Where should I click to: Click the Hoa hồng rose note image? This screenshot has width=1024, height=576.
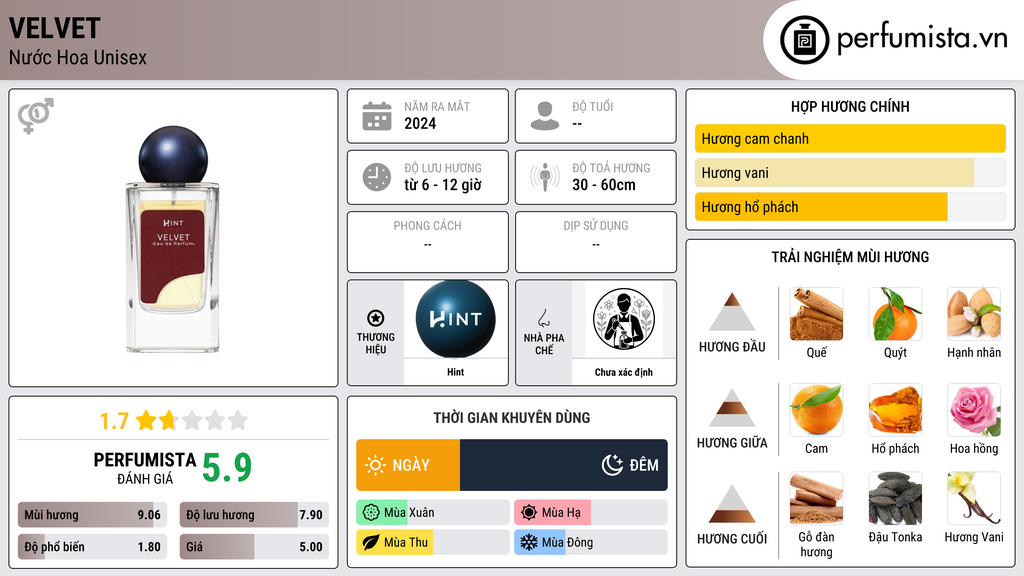coord(974,410)
